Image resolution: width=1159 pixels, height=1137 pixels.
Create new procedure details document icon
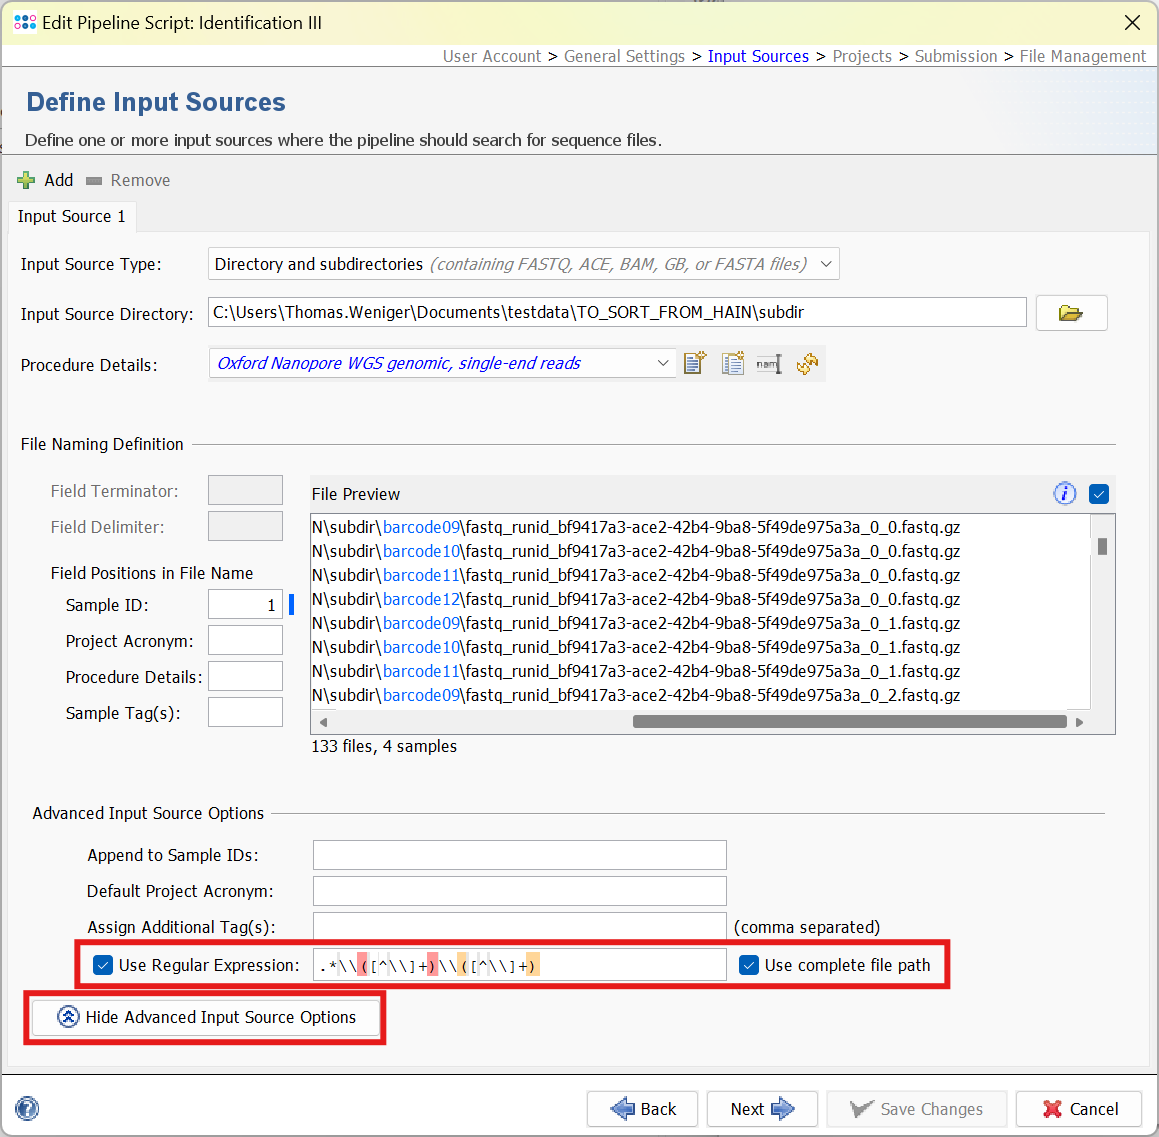pos(695,364)
